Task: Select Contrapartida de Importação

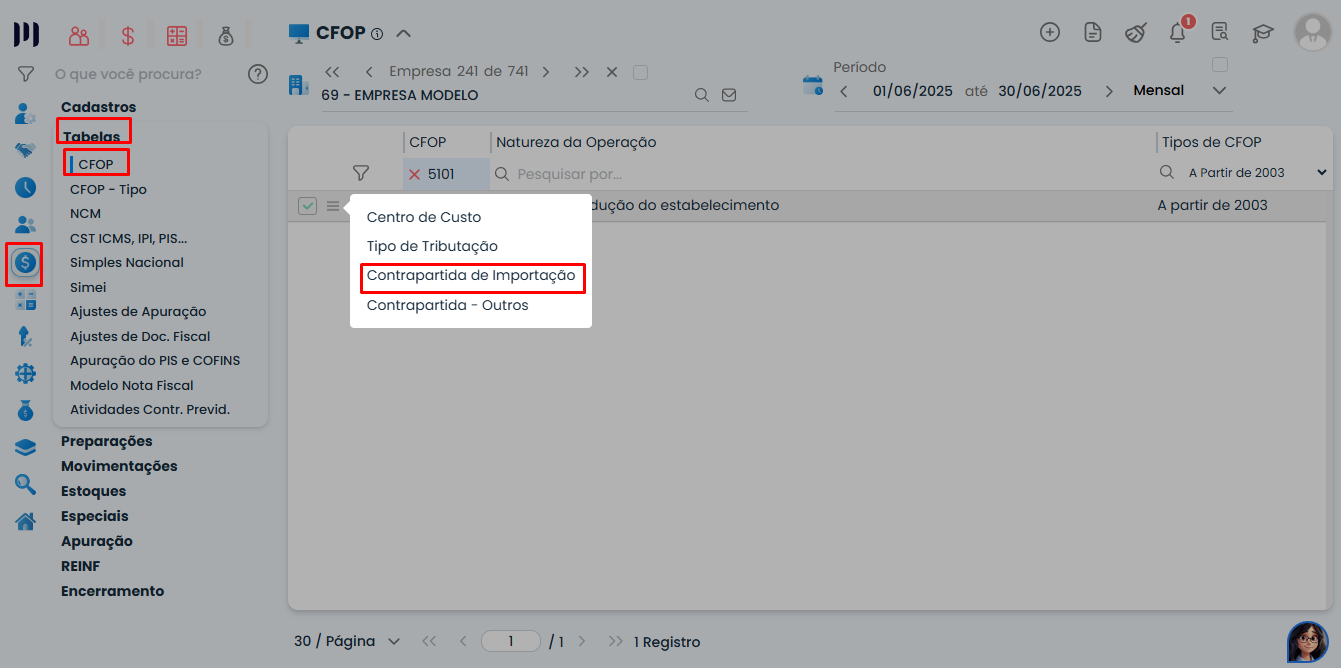Action: click(x=471, y=276)
